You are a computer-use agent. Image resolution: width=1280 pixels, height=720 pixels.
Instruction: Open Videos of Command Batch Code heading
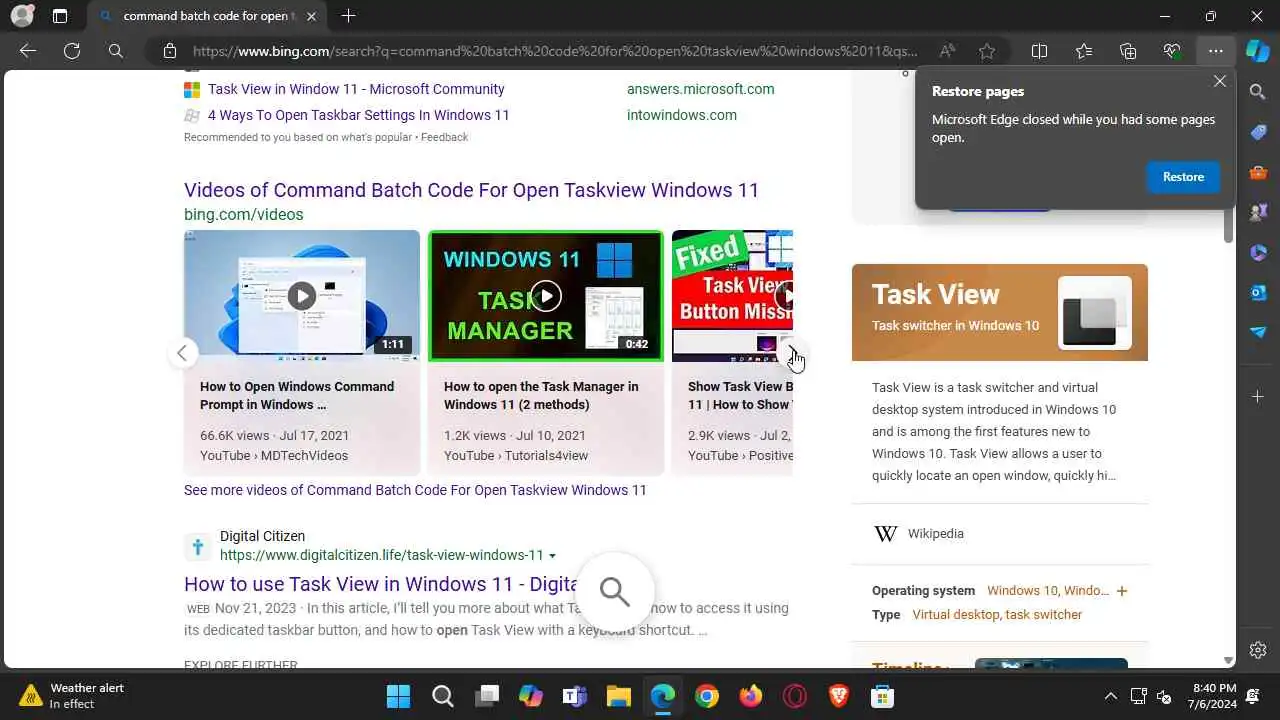[471, 190]
